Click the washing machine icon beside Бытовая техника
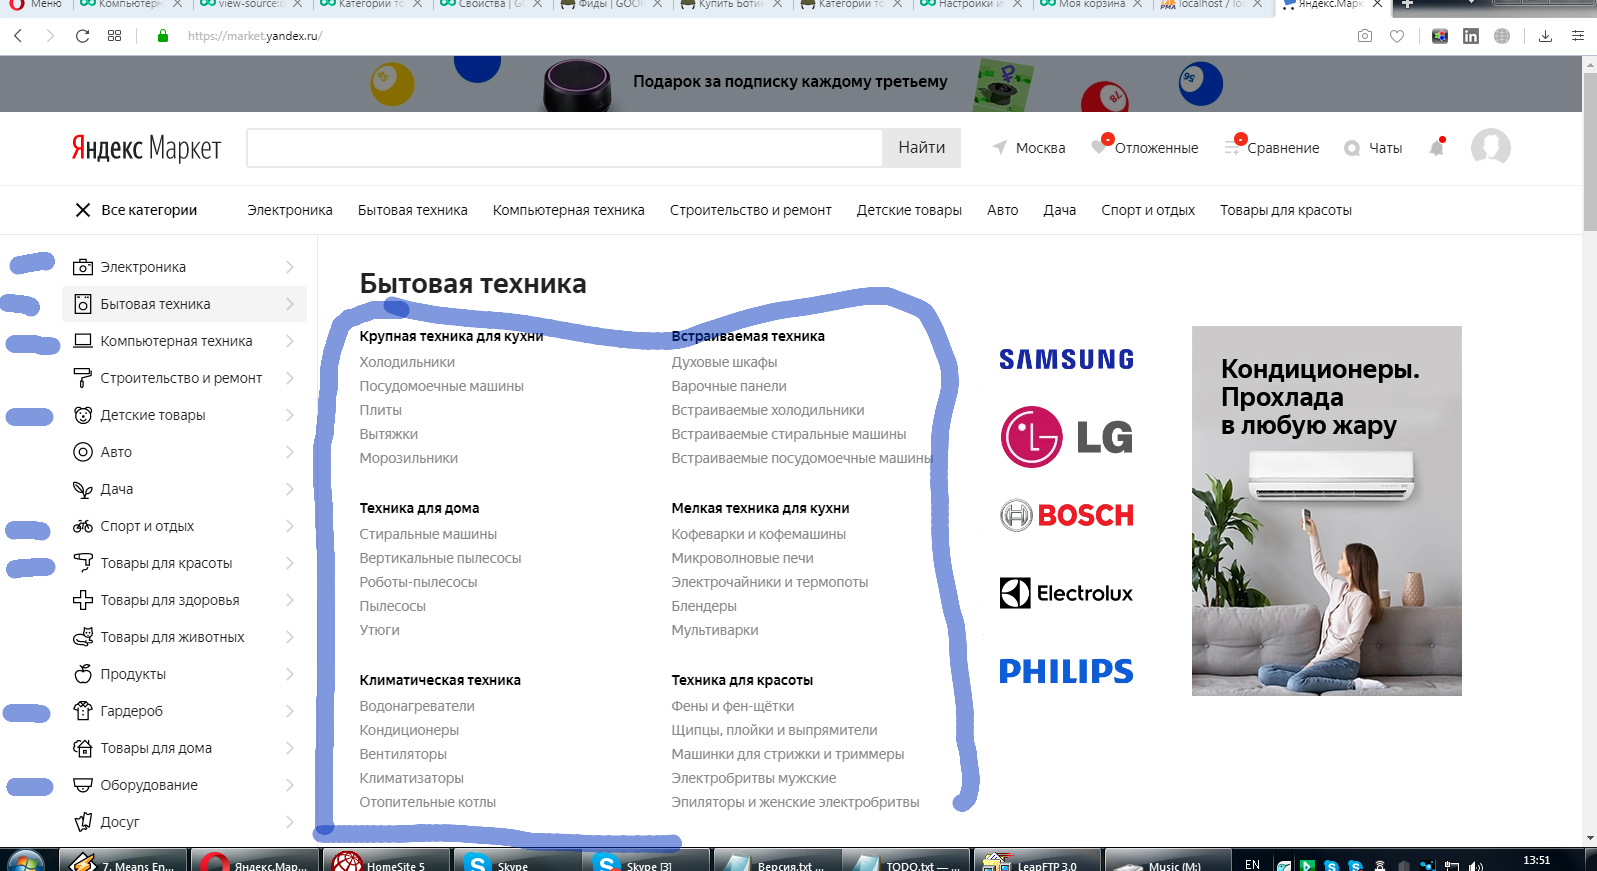This screenshot has height=871, width=1597. click(x=83, y=304)
